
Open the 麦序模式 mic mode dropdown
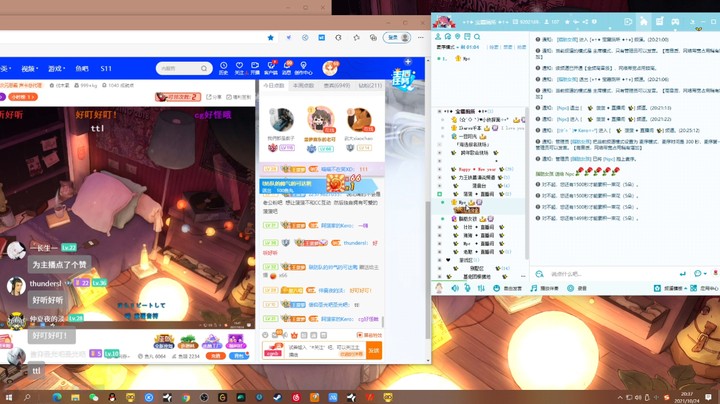coord(449,47)
